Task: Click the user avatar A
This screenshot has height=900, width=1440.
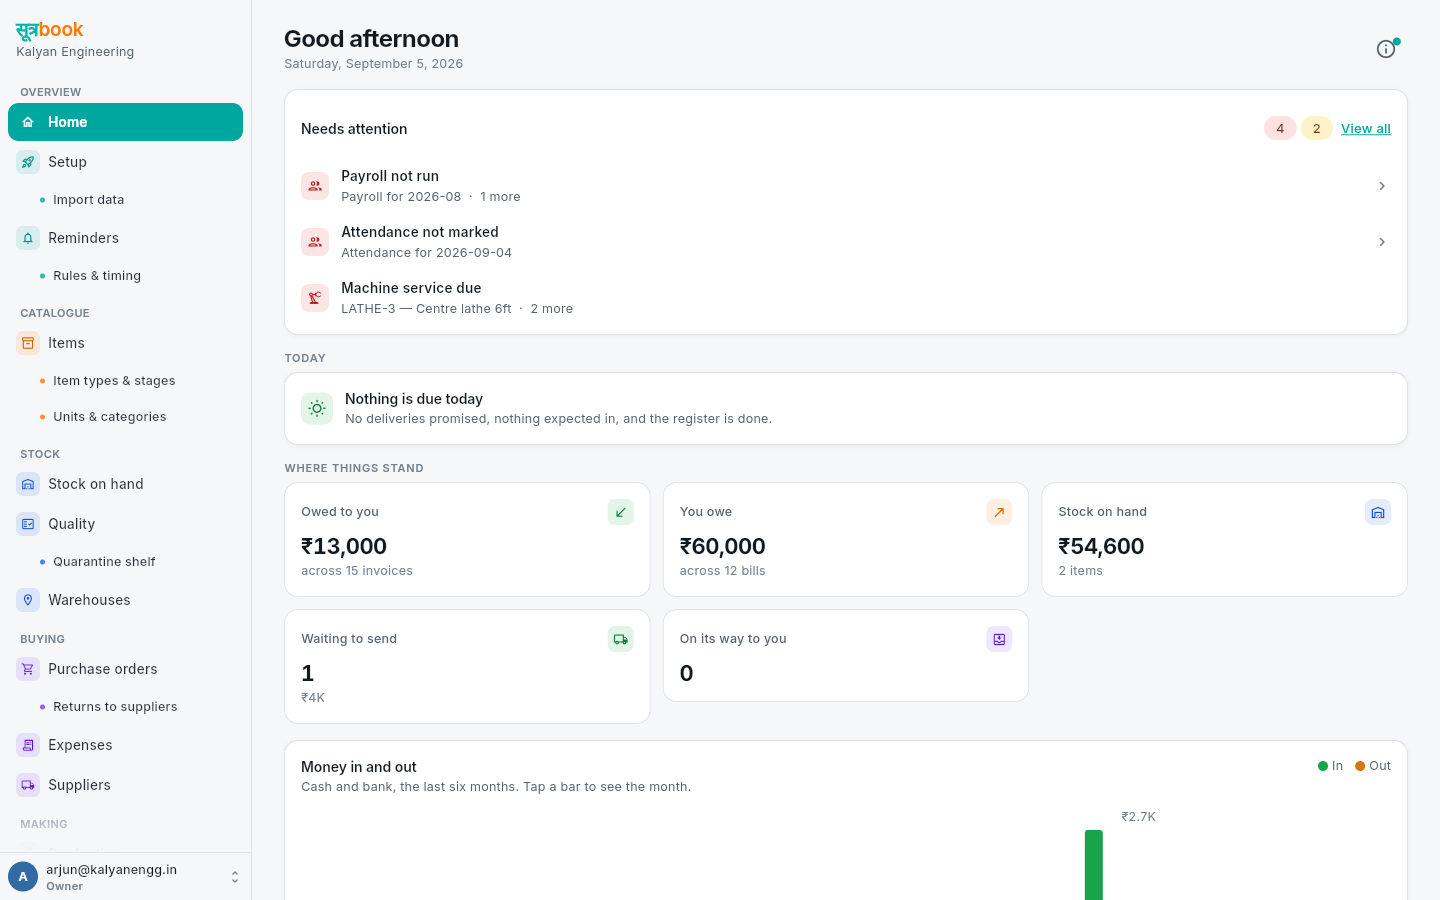Action: click(x=23, y=877)
